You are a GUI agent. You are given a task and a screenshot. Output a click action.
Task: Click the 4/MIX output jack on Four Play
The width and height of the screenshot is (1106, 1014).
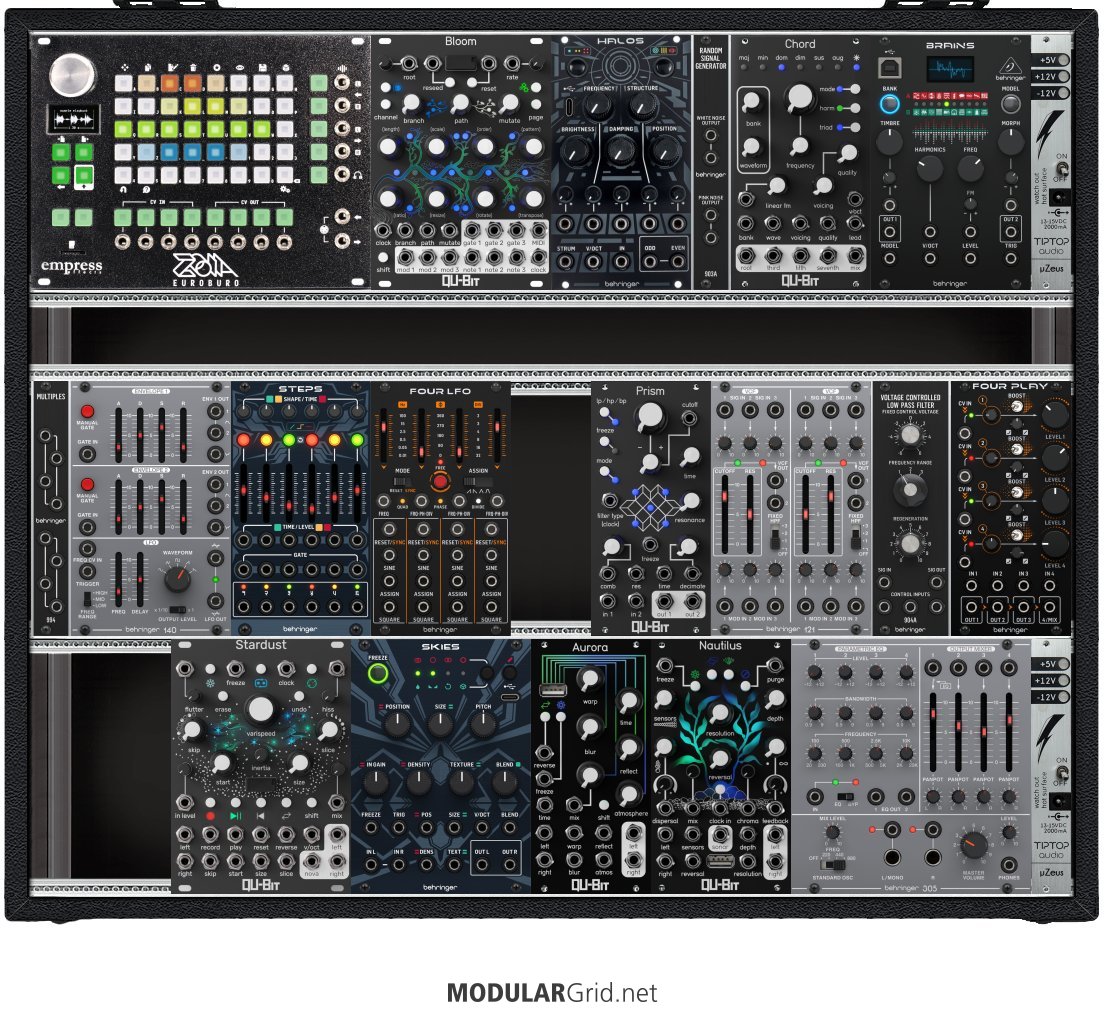1049,606
